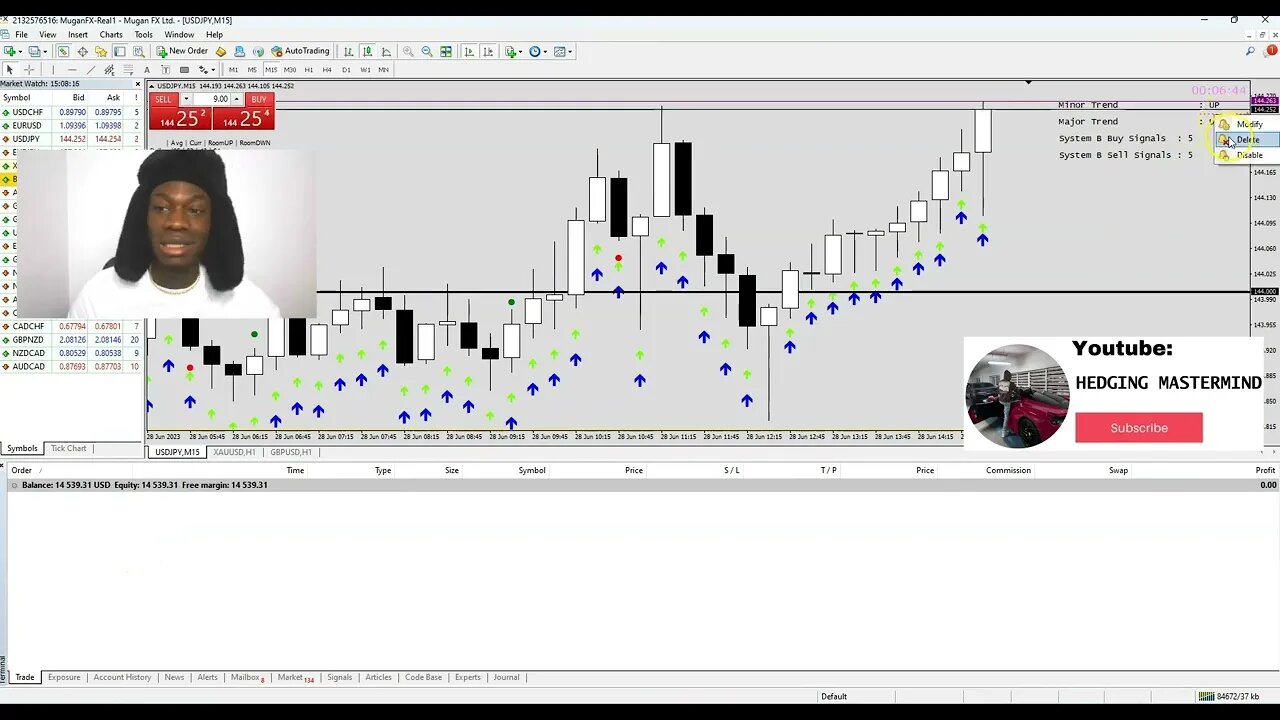The width and height of the screenshot is (1280, 720).
Task: Toggle the Market Watch panel icon
Action: tap(63, 51)
